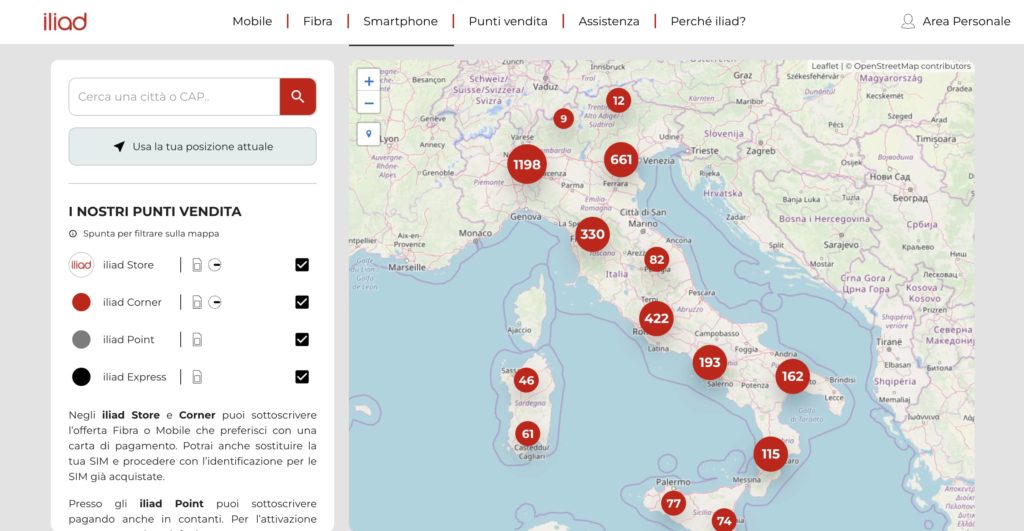
Task: Toggle the iliad Corner checkbox
Action: click(x=302, y=302)
